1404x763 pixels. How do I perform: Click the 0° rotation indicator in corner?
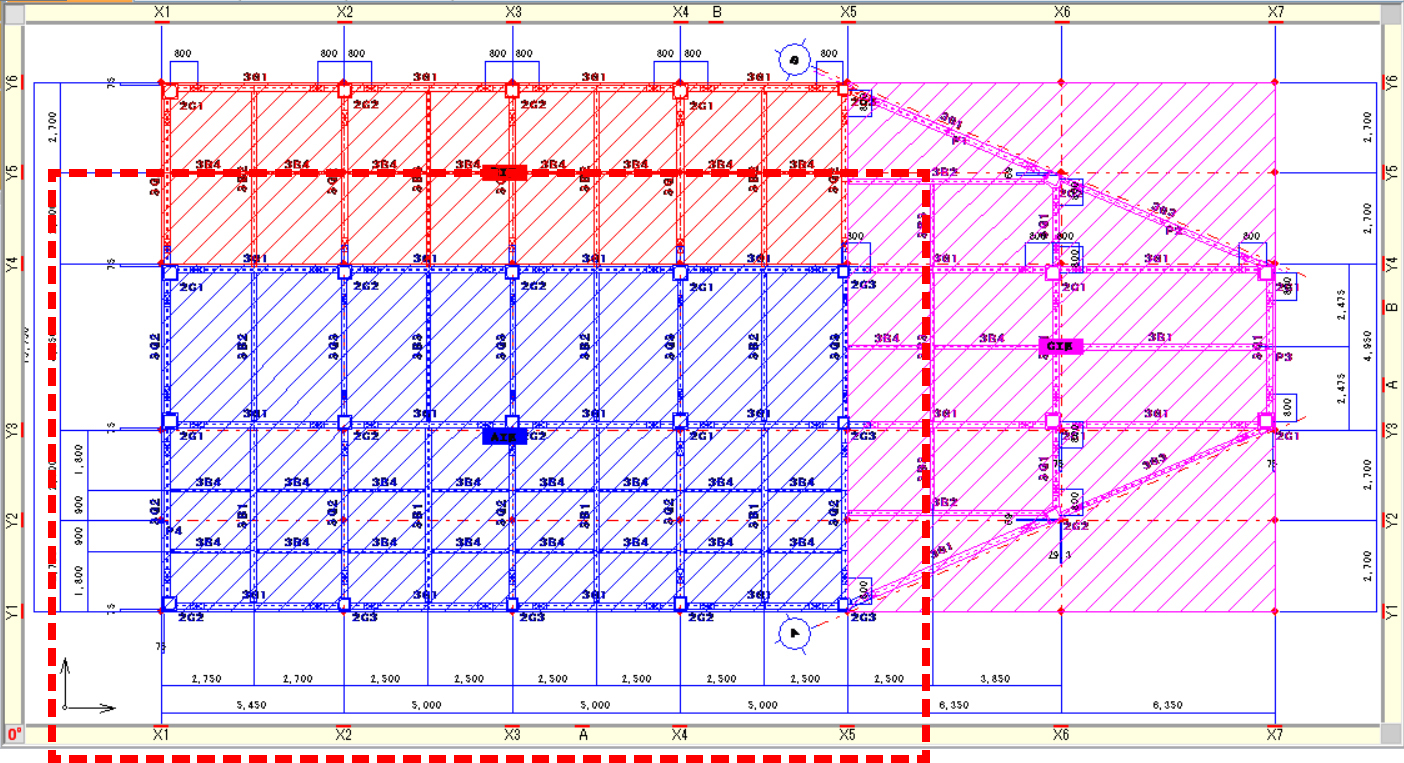point(13,735)
